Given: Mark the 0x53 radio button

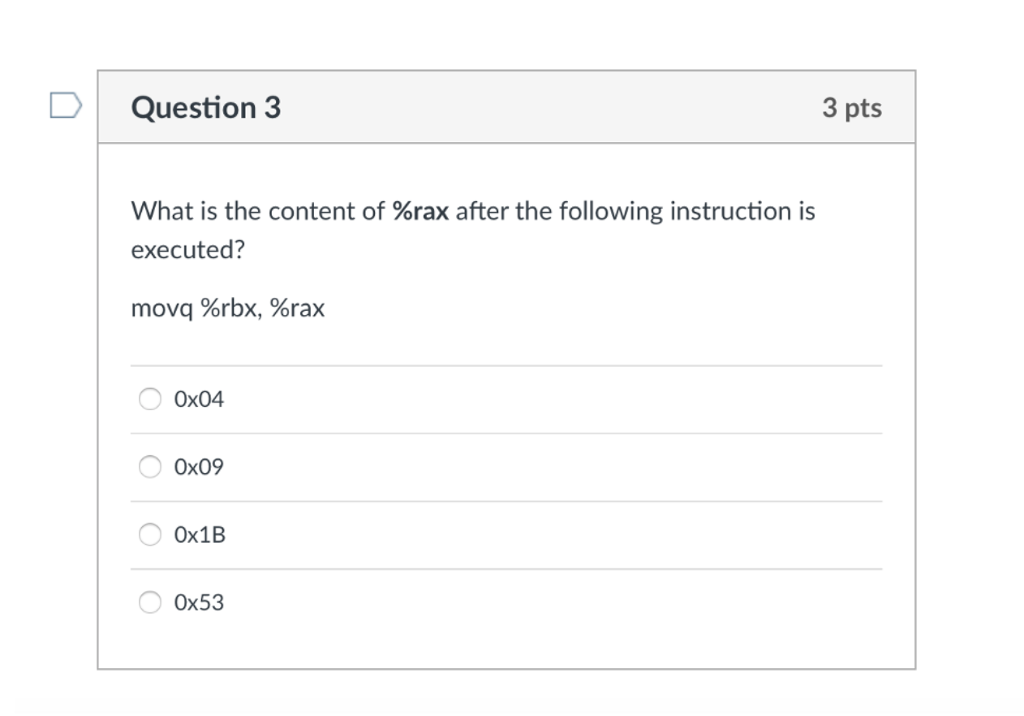Looking at the screenshot, I should tap(150, 603).
